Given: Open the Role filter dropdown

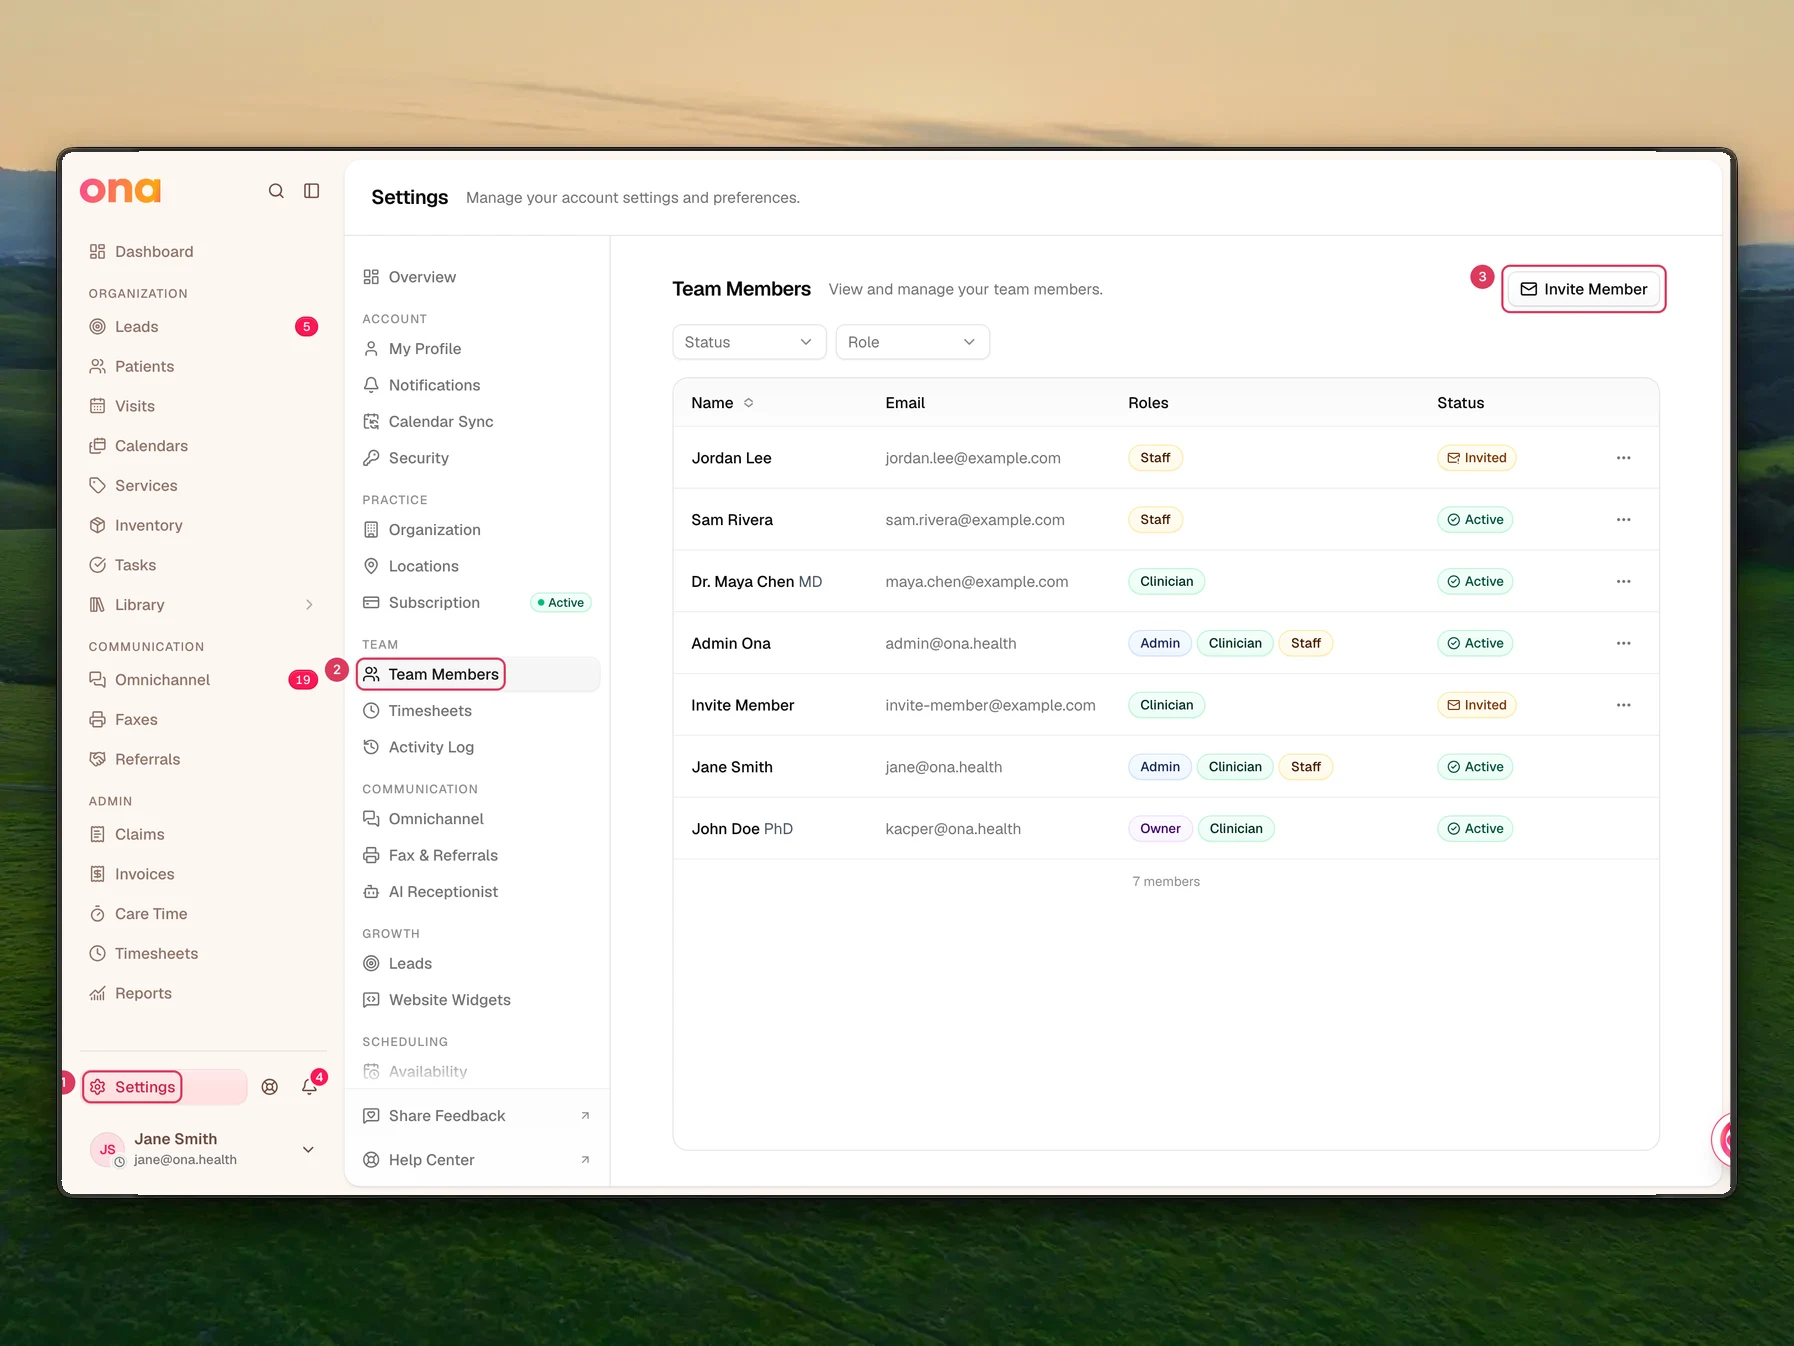Looking at the screenshot, I should (x=912, y=342).
